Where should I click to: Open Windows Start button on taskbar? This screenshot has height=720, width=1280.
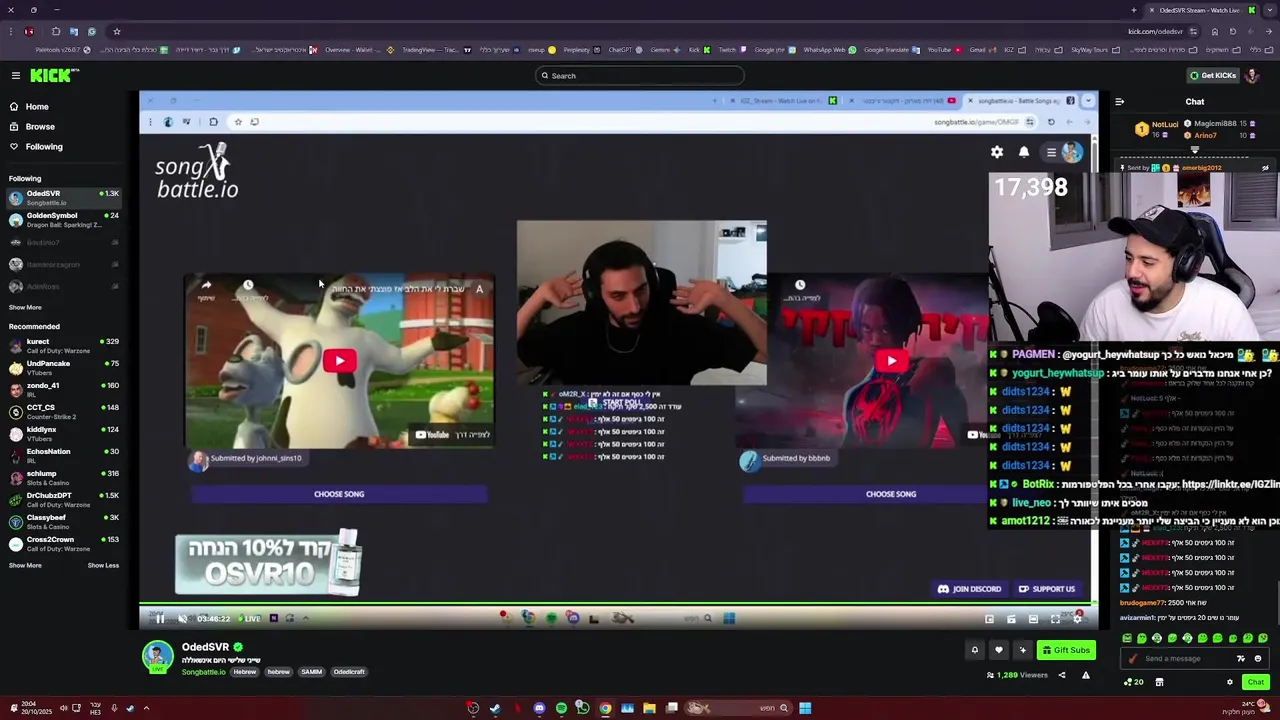tap(805, 709)
